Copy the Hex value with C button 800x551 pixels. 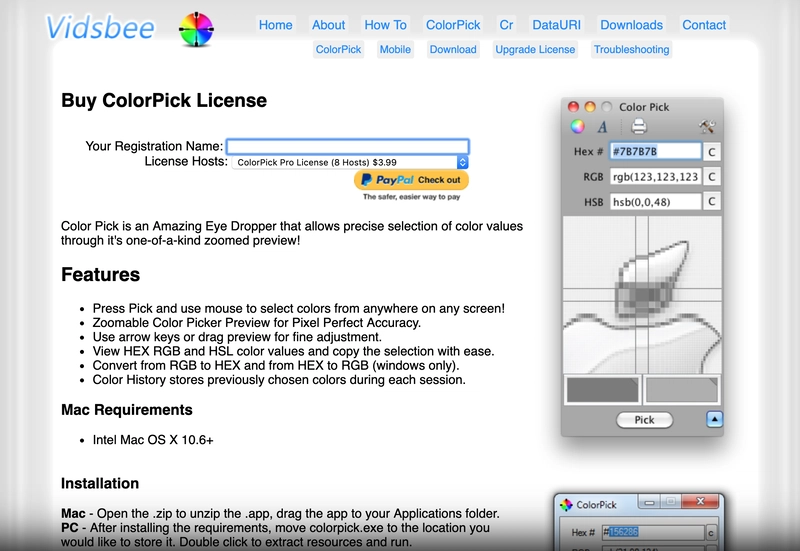pos(712,152)
